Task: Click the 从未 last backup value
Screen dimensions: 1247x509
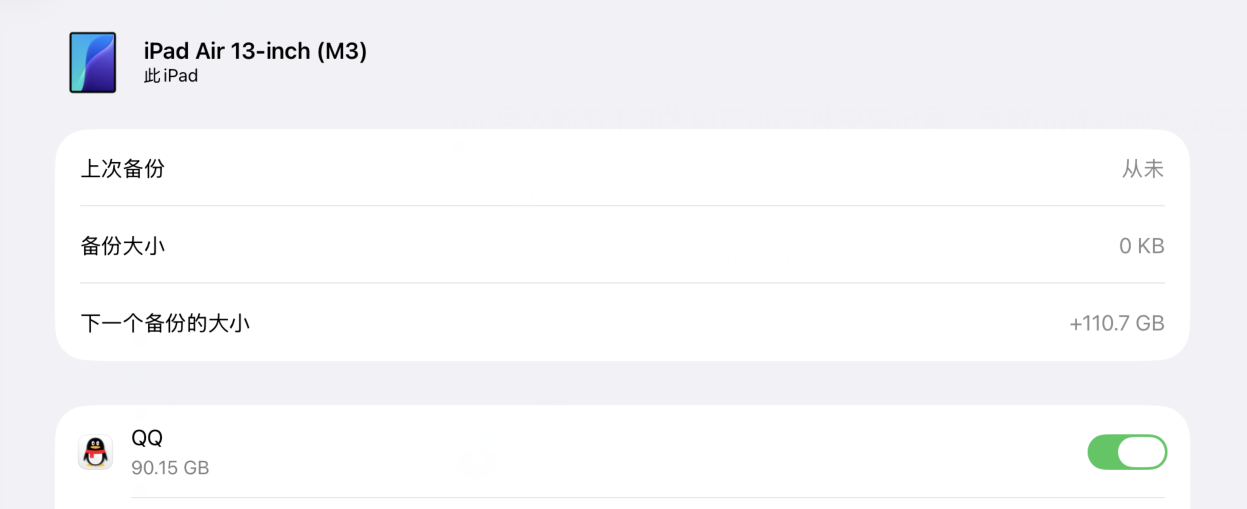Action: (x=1142, y=169)
